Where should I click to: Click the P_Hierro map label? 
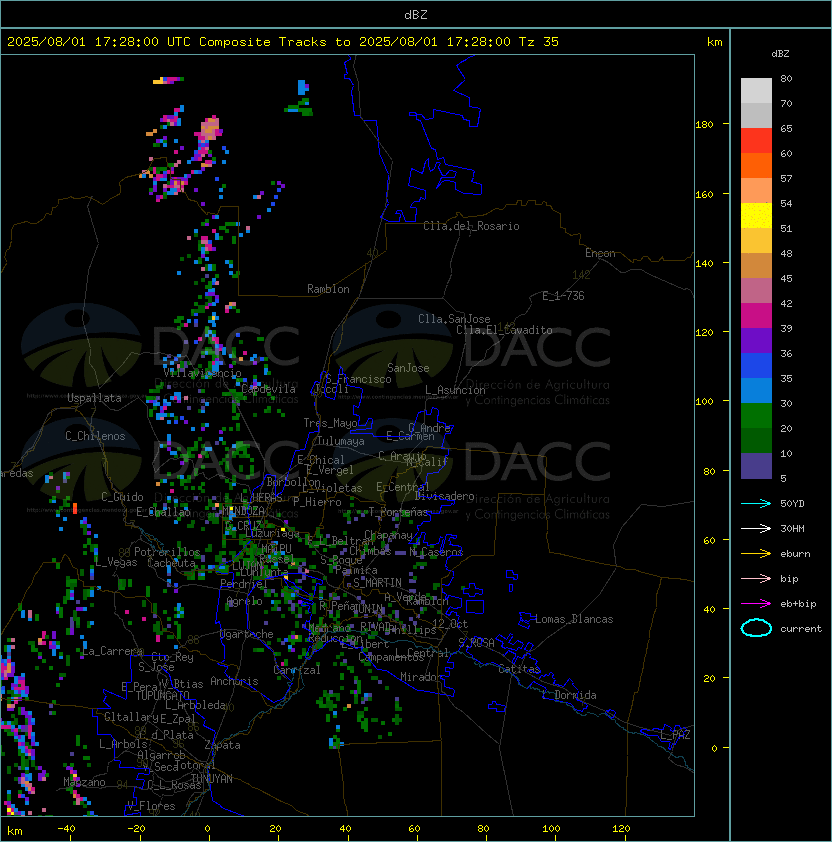[x=317, y=502]
